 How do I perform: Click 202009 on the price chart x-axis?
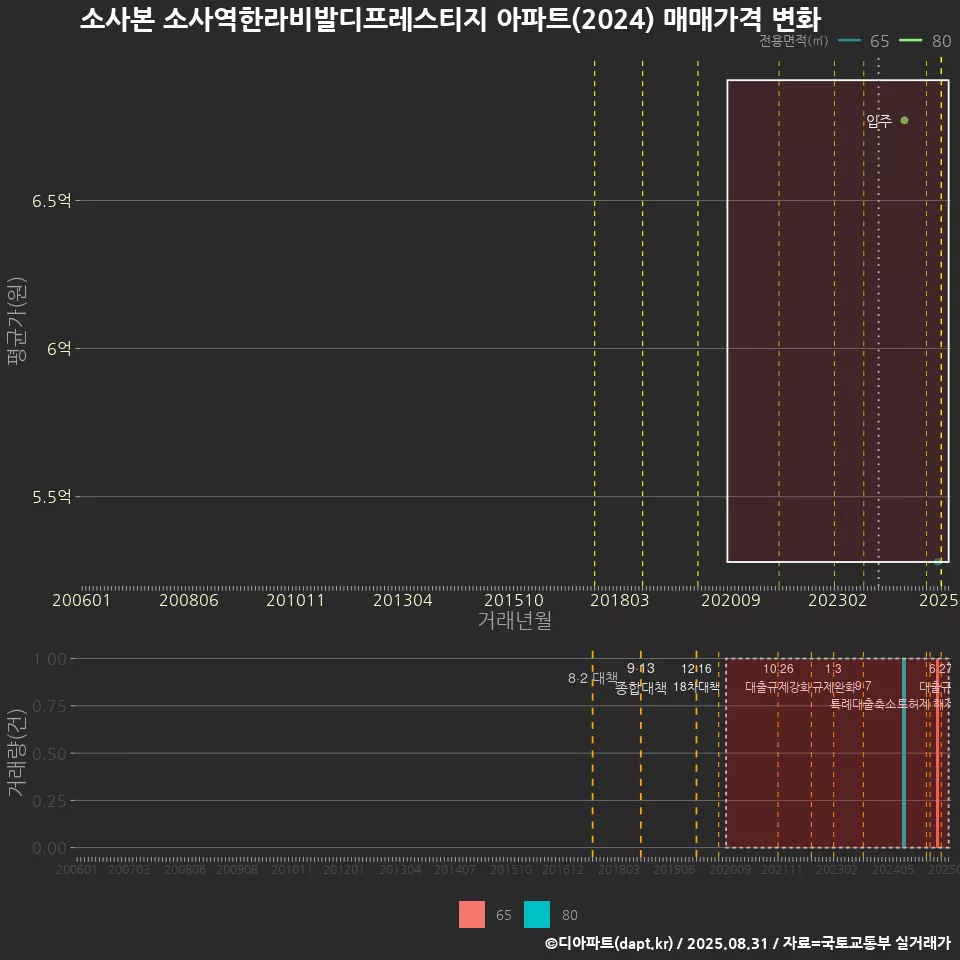[730, 600]
